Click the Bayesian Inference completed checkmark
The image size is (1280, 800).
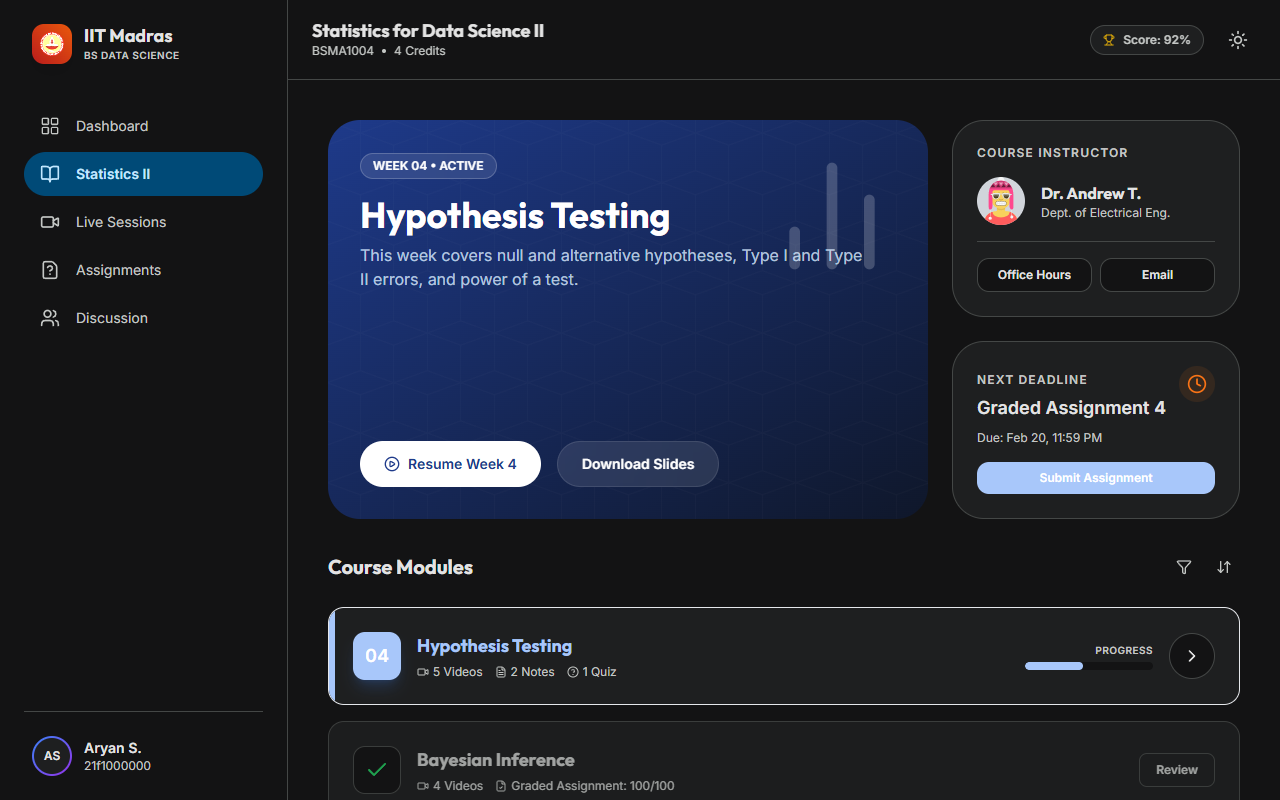click(x=377, y=770)
